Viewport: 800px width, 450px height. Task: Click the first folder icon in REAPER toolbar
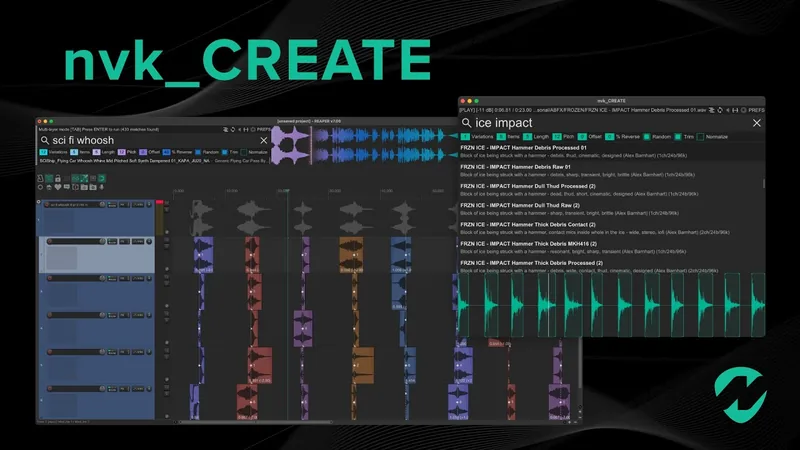click(x=84, y=187)
